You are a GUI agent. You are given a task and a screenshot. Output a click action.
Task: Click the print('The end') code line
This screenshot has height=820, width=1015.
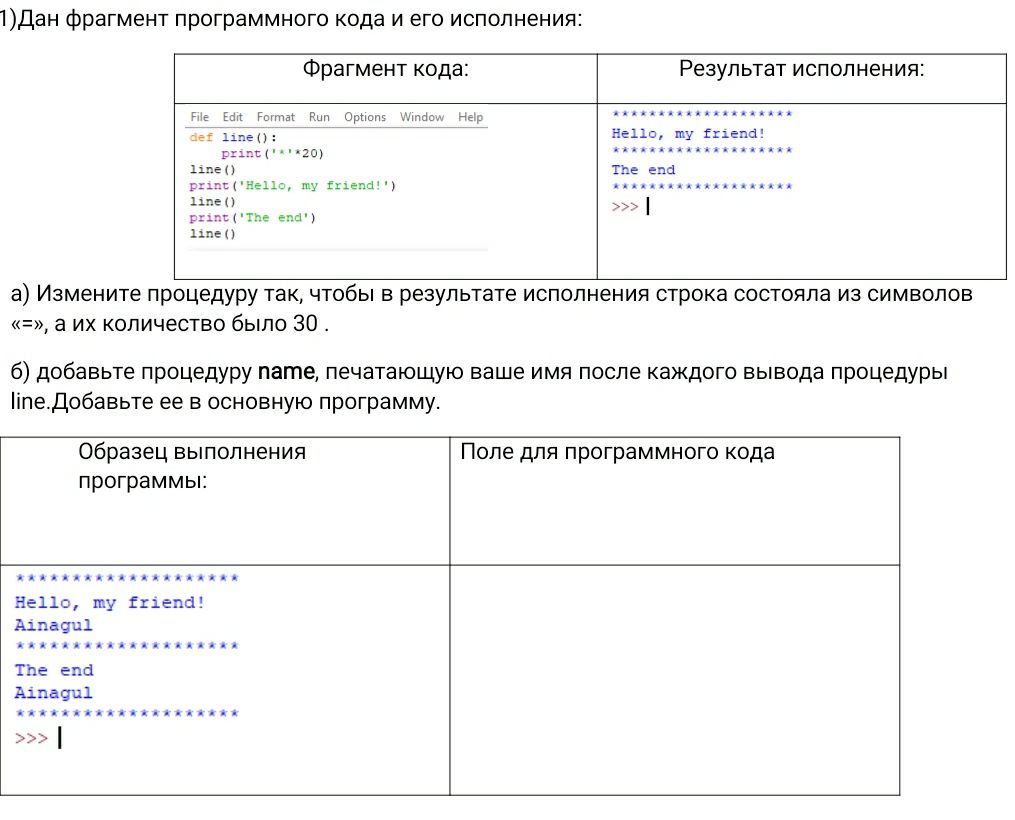click(252, 217)
